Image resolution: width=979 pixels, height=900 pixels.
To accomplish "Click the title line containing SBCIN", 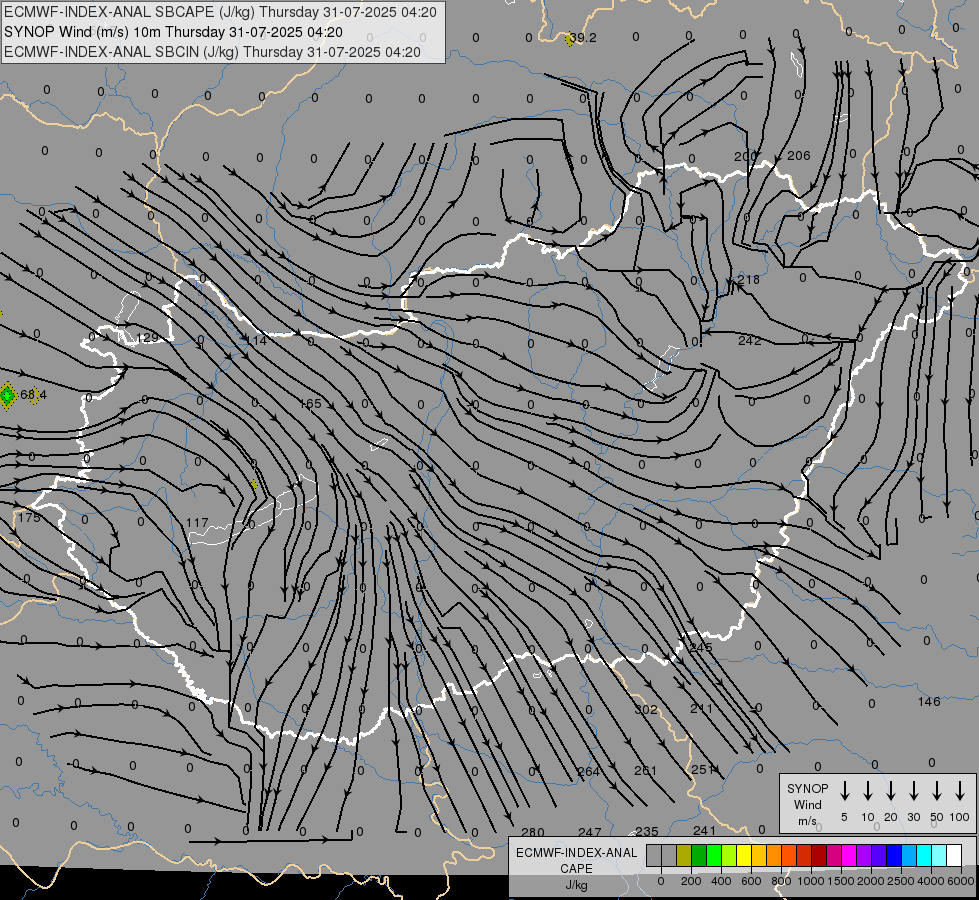I will tap(212, 52).
